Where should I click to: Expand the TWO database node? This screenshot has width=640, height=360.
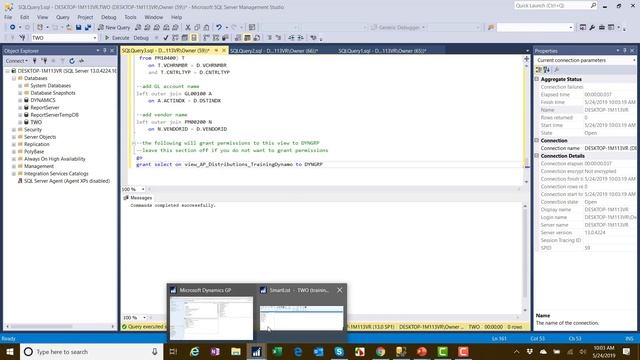[x=20, y=122]
